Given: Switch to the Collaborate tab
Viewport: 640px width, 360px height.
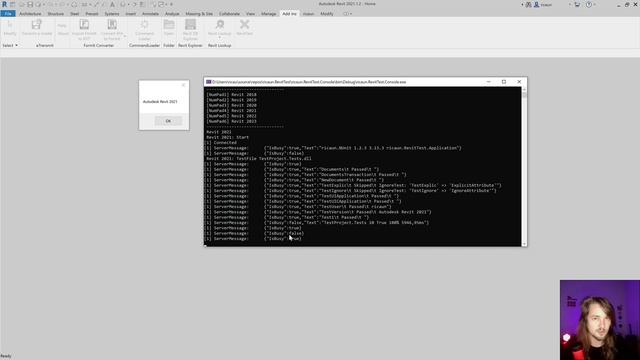Looking at the screenshot, I should pos(229,14).
